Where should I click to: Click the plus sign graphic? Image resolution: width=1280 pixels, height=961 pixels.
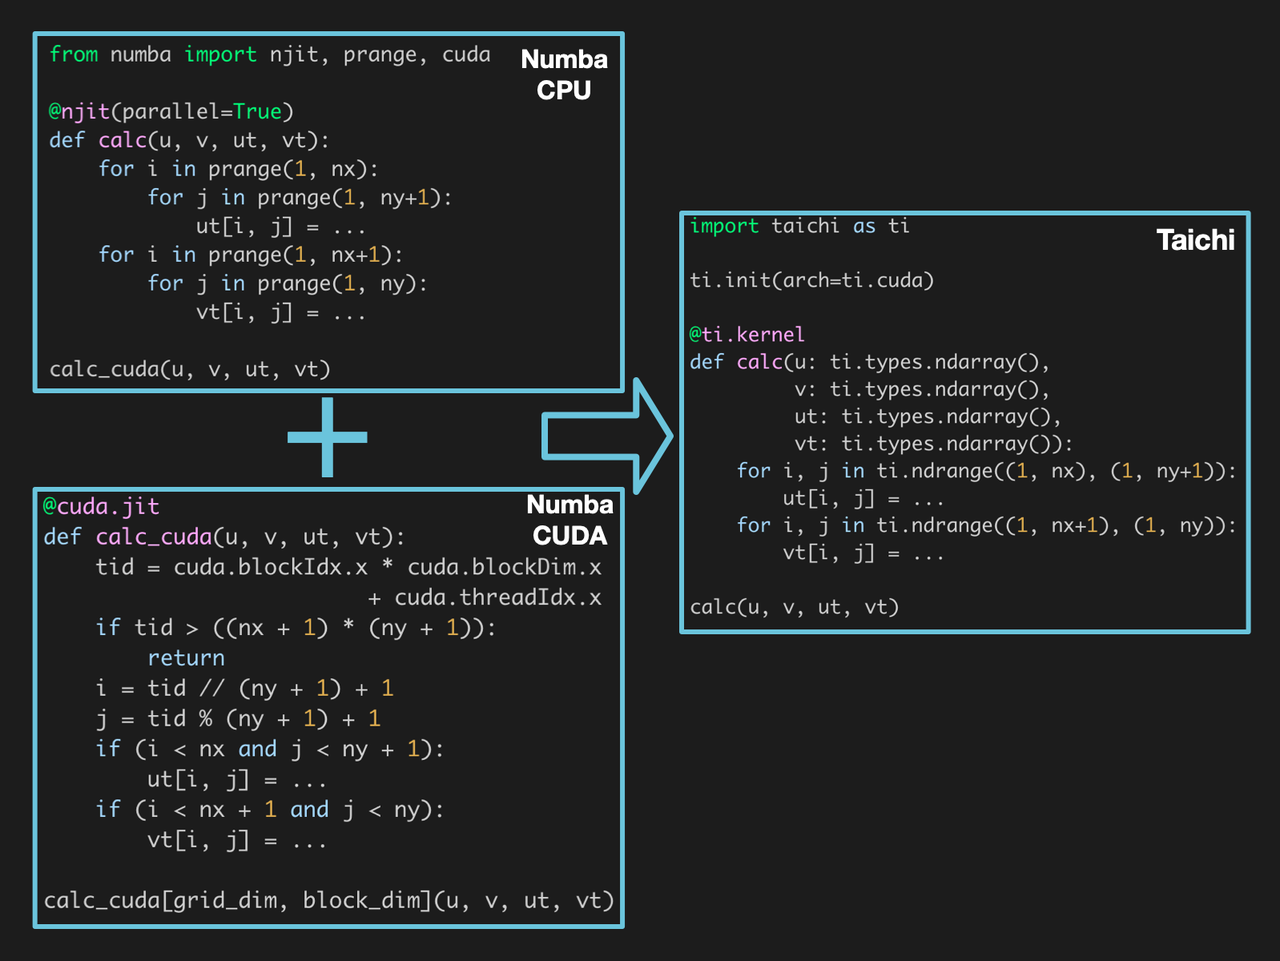tap(327, 437)
